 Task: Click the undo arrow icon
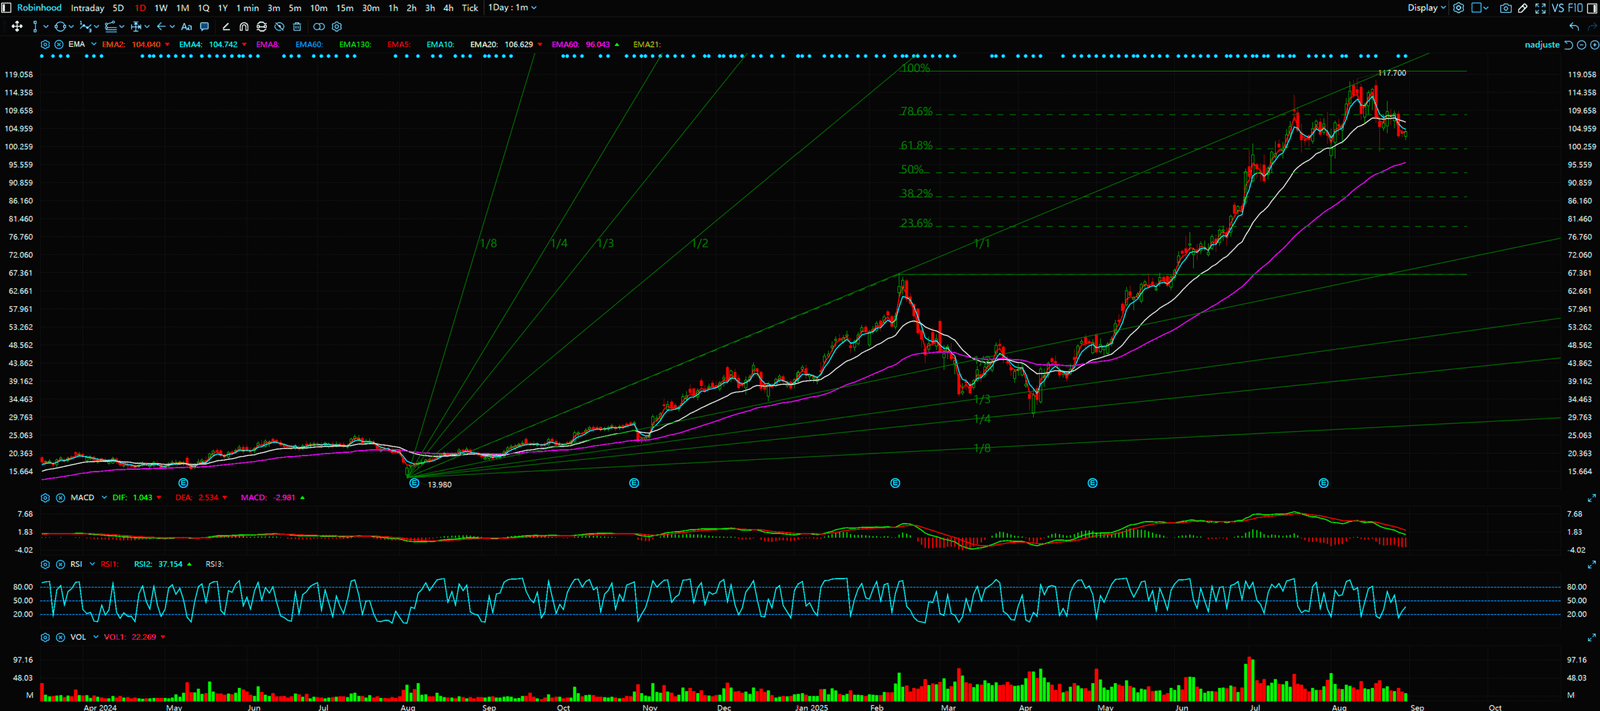(x=1575, y=27)
